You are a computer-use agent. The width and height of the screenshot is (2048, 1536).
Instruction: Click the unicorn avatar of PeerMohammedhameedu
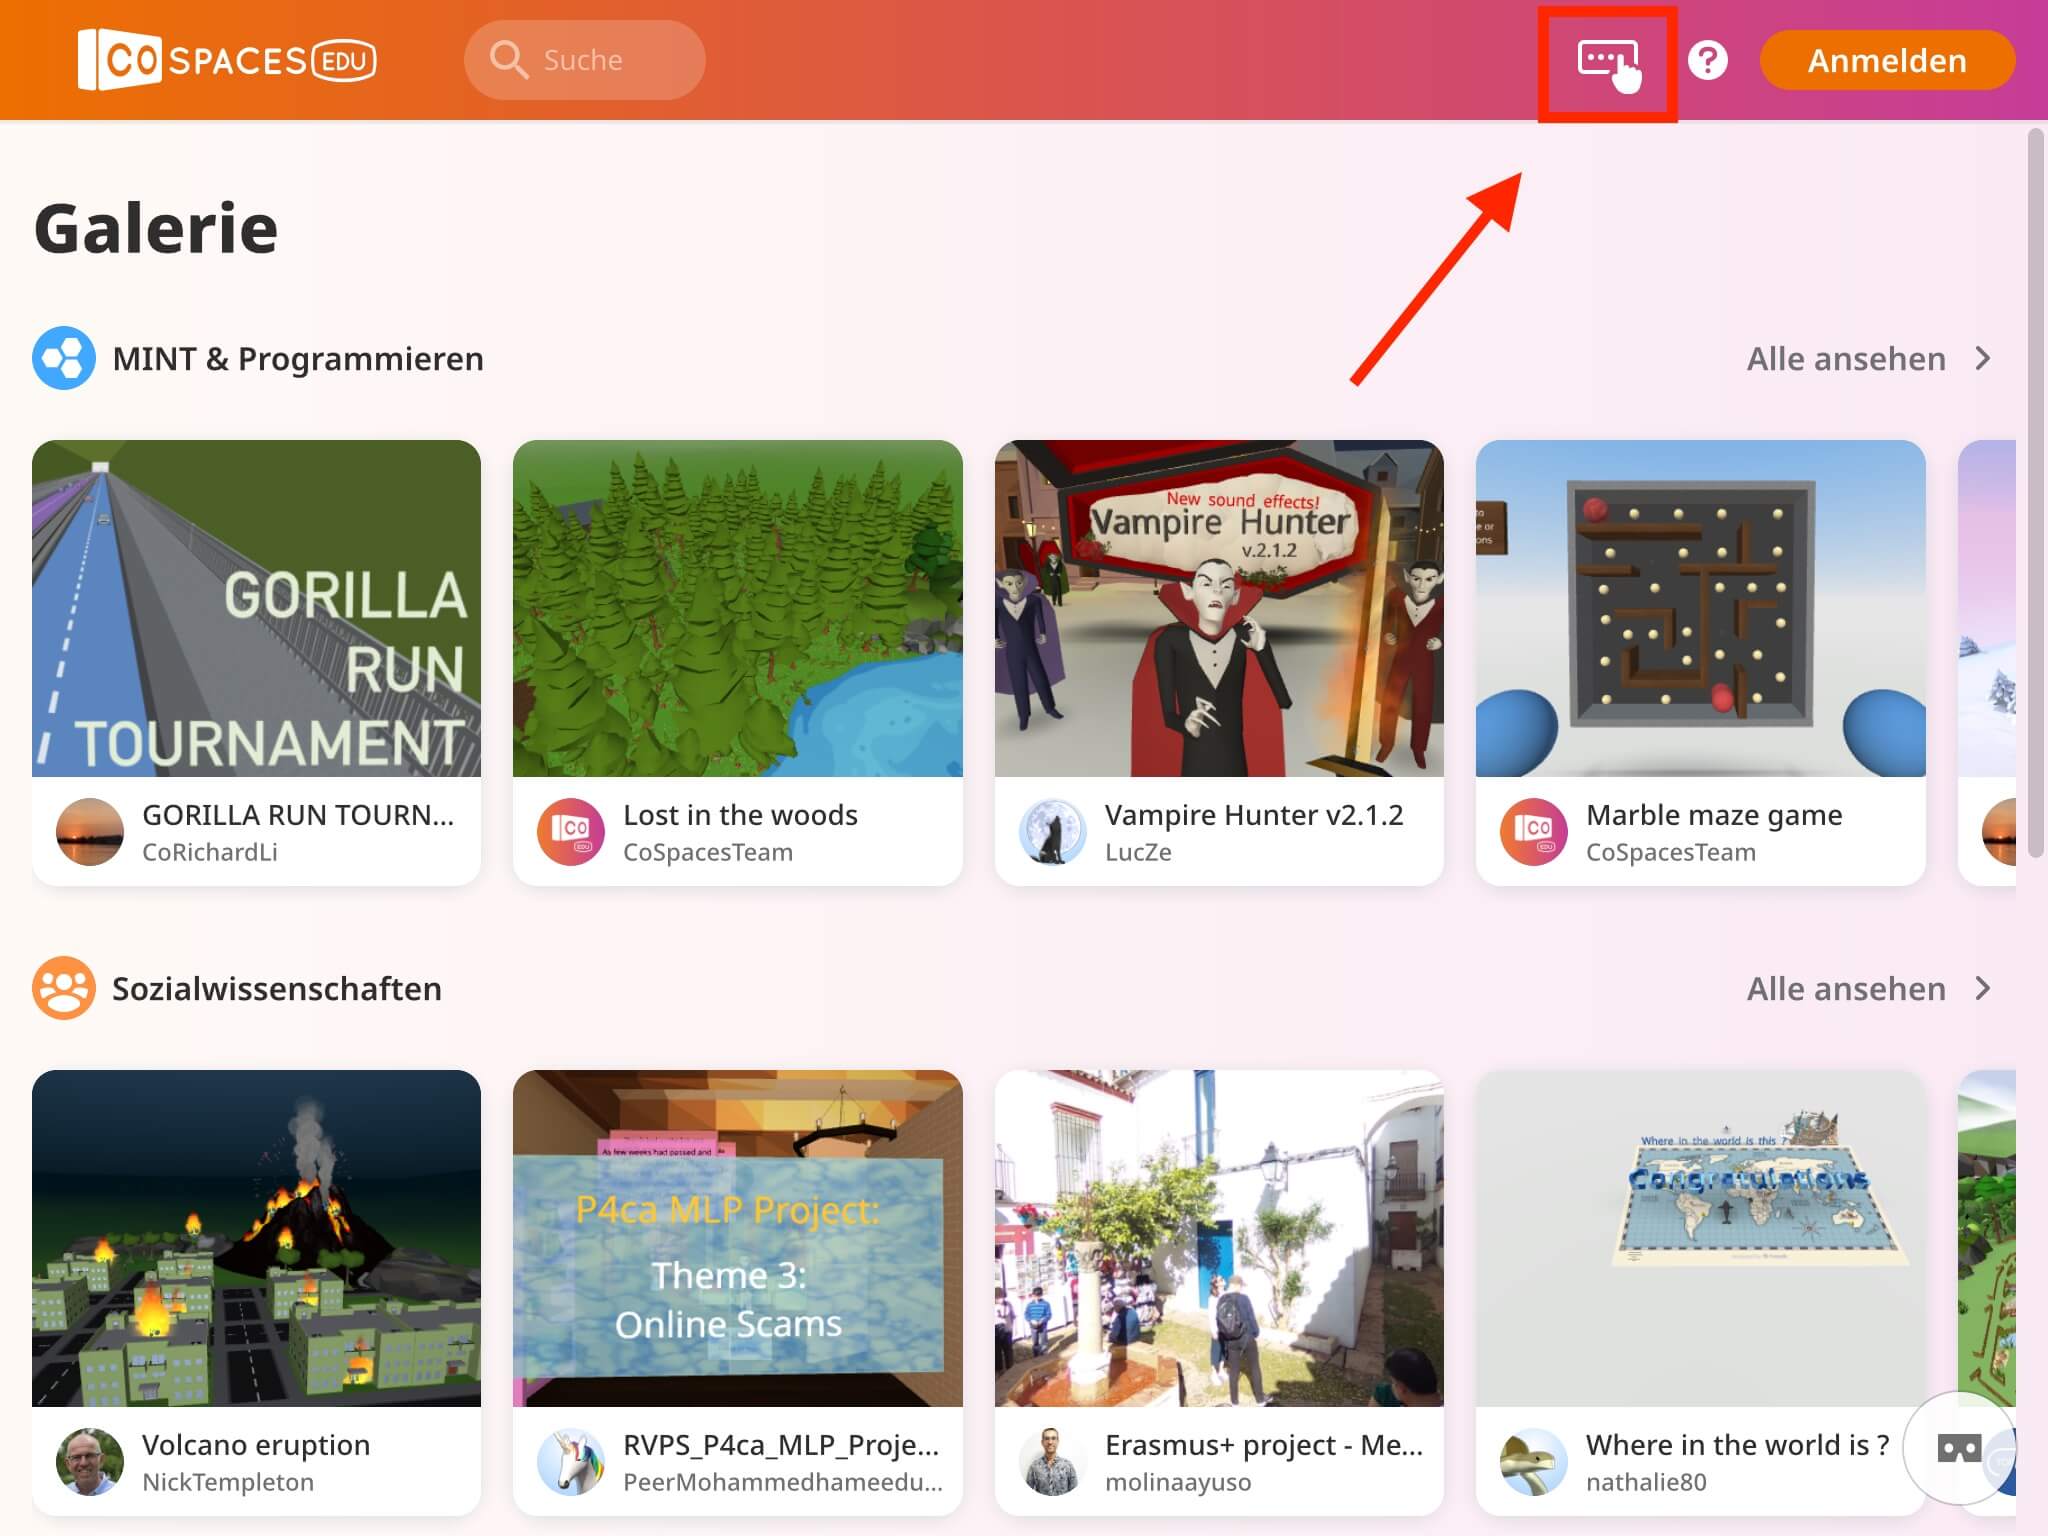coord(571,1462)
